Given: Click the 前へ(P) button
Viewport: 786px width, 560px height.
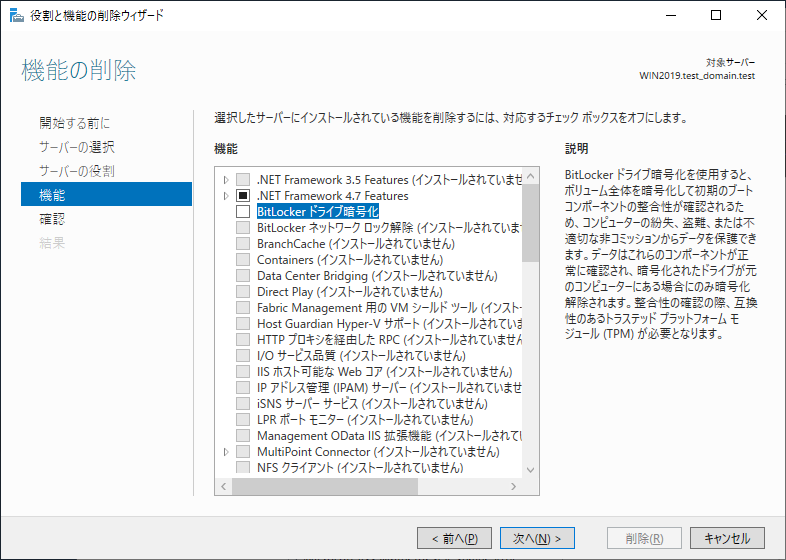Looking at the screenshot, I should tap(454, 538).
